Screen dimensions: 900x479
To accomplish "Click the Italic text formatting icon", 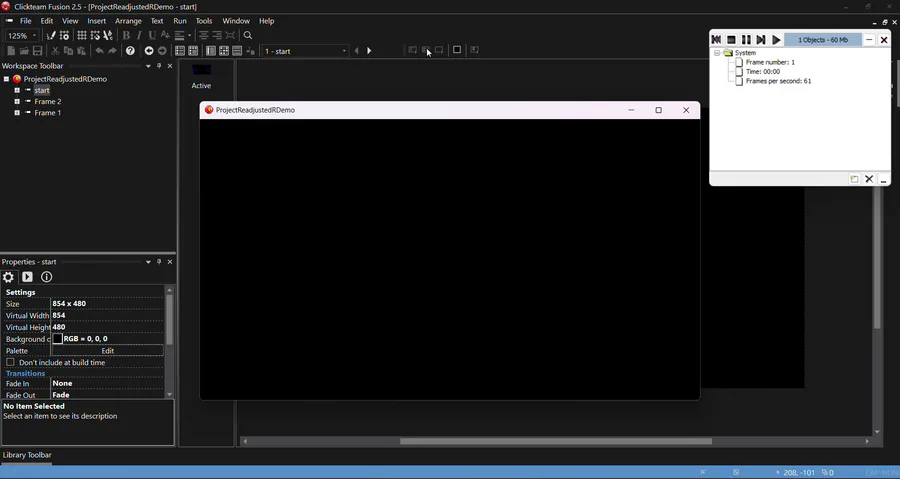I will tap(139, 36).
